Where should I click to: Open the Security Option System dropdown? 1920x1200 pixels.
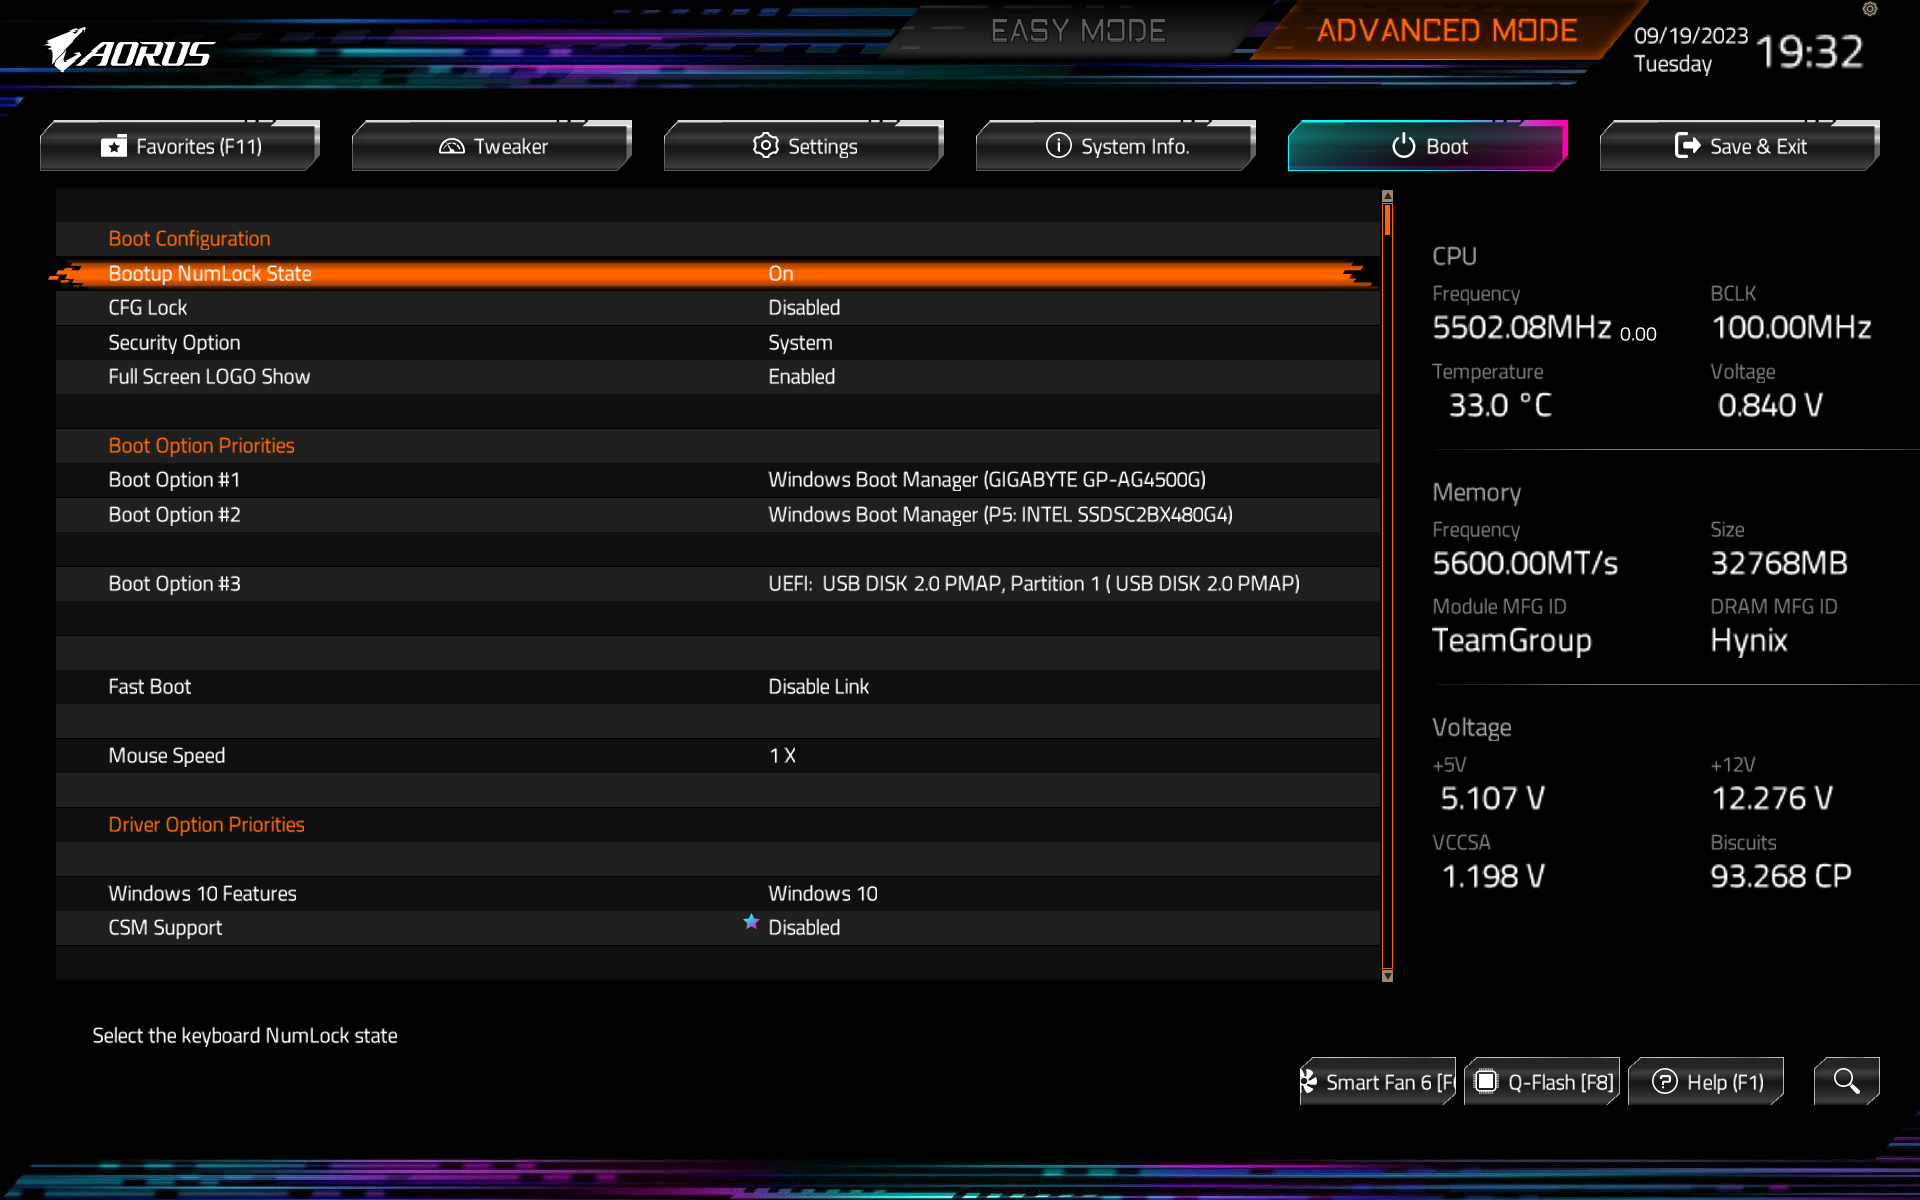click(799, 343)
